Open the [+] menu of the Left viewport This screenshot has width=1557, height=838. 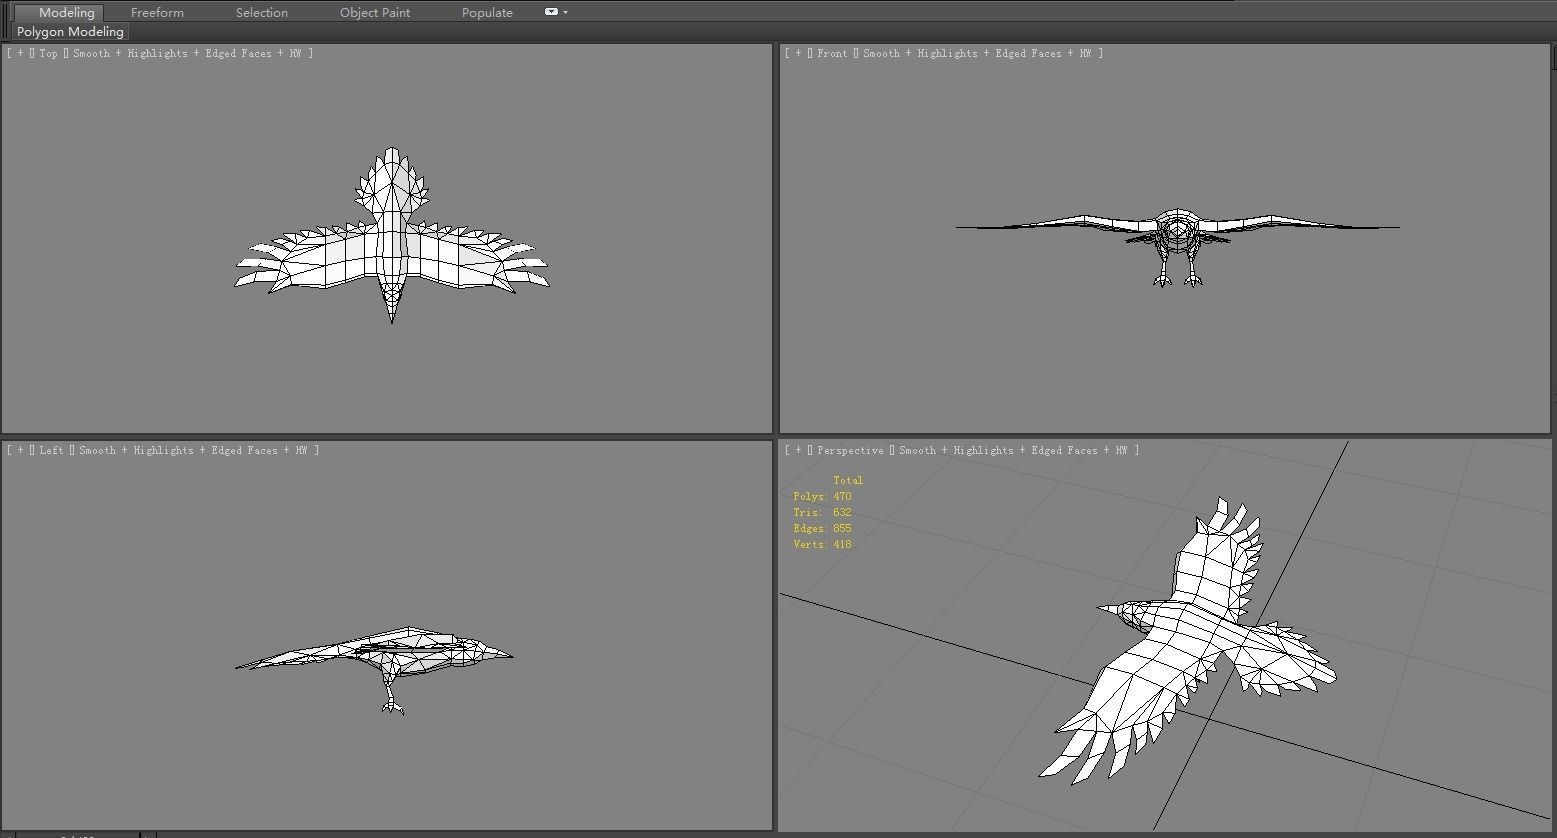click(x=20, y=450)
